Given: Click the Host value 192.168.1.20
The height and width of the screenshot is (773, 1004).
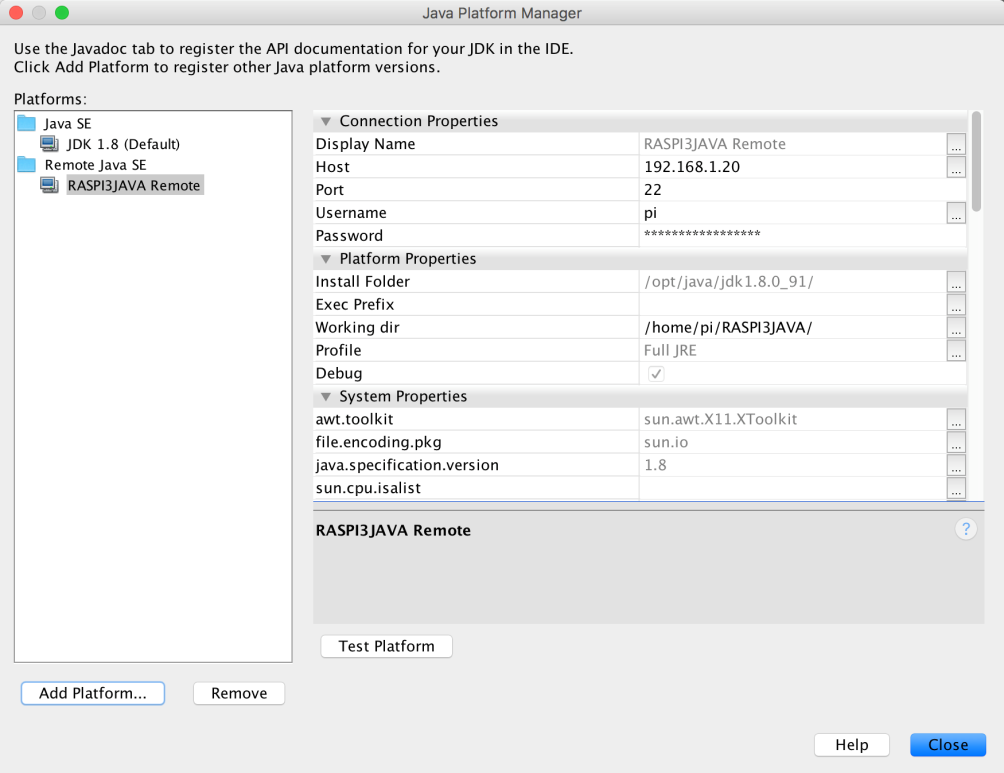Looking at the screenshot, I should click(692, 167).
